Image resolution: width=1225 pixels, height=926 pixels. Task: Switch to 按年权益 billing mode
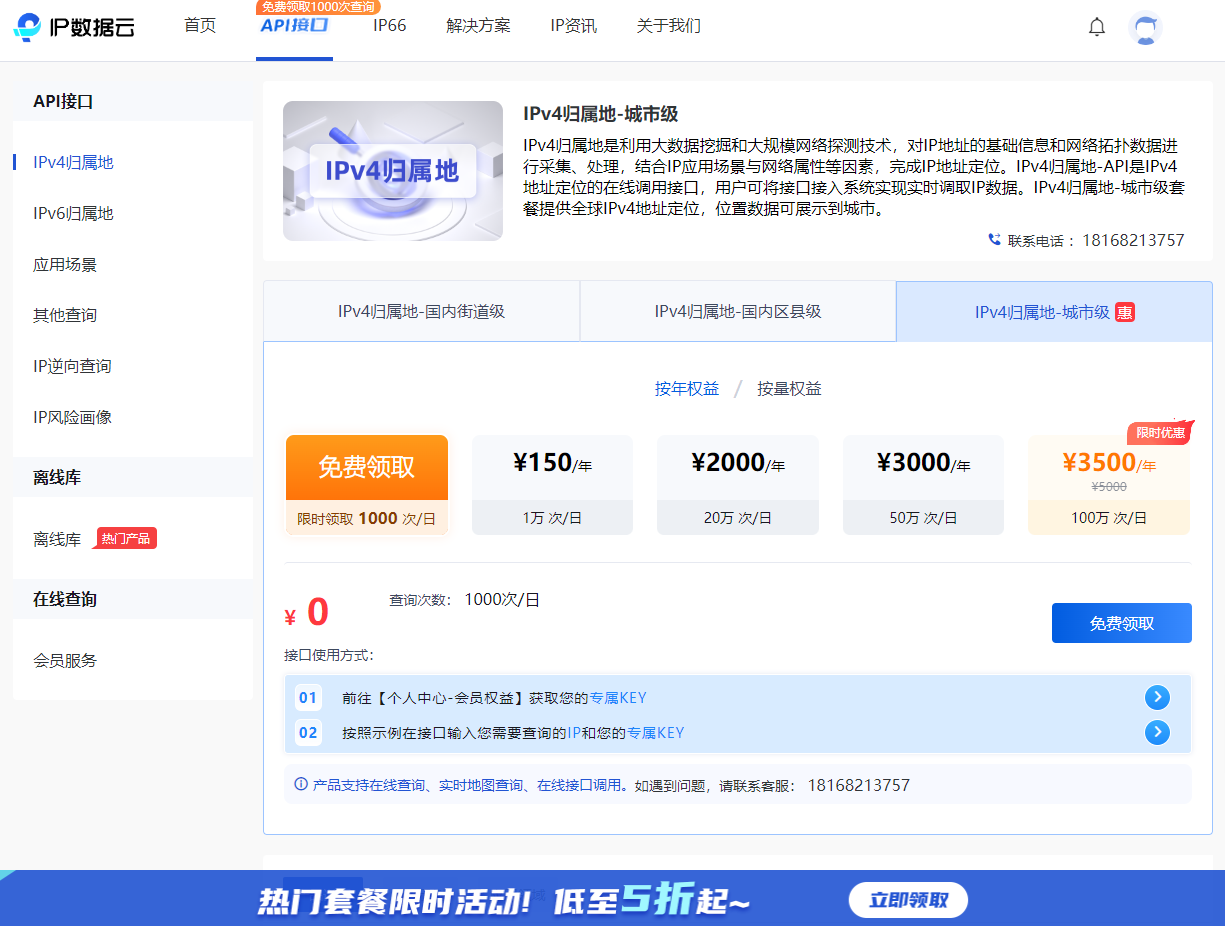pos(687,389)
